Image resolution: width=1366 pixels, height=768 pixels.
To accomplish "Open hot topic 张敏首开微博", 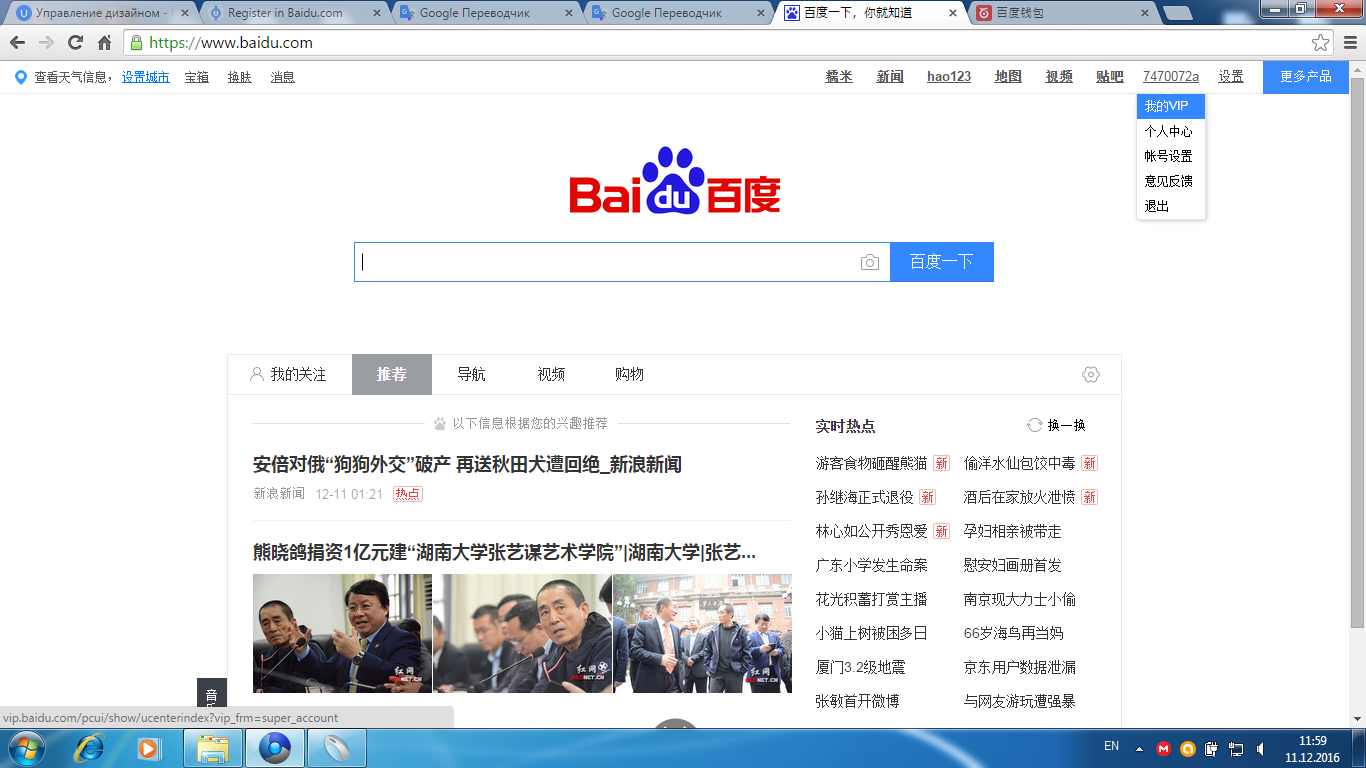I will point(857,701).
